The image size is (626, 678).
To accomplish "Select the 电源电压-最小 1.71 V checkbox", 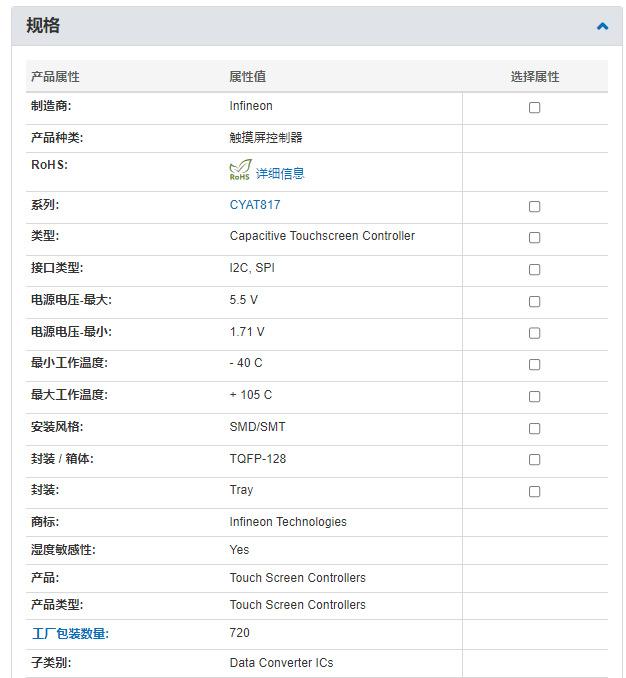I will click(534, 333).
